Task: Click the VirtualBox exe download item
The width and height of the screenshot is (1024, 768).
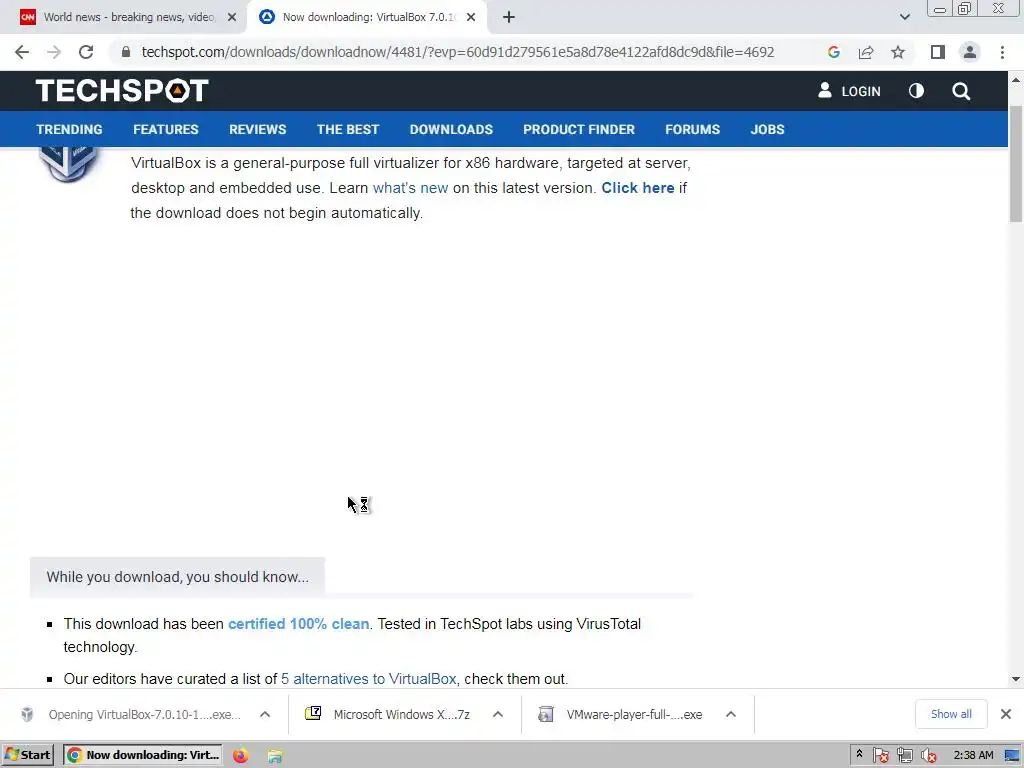Action: (134, 714)
